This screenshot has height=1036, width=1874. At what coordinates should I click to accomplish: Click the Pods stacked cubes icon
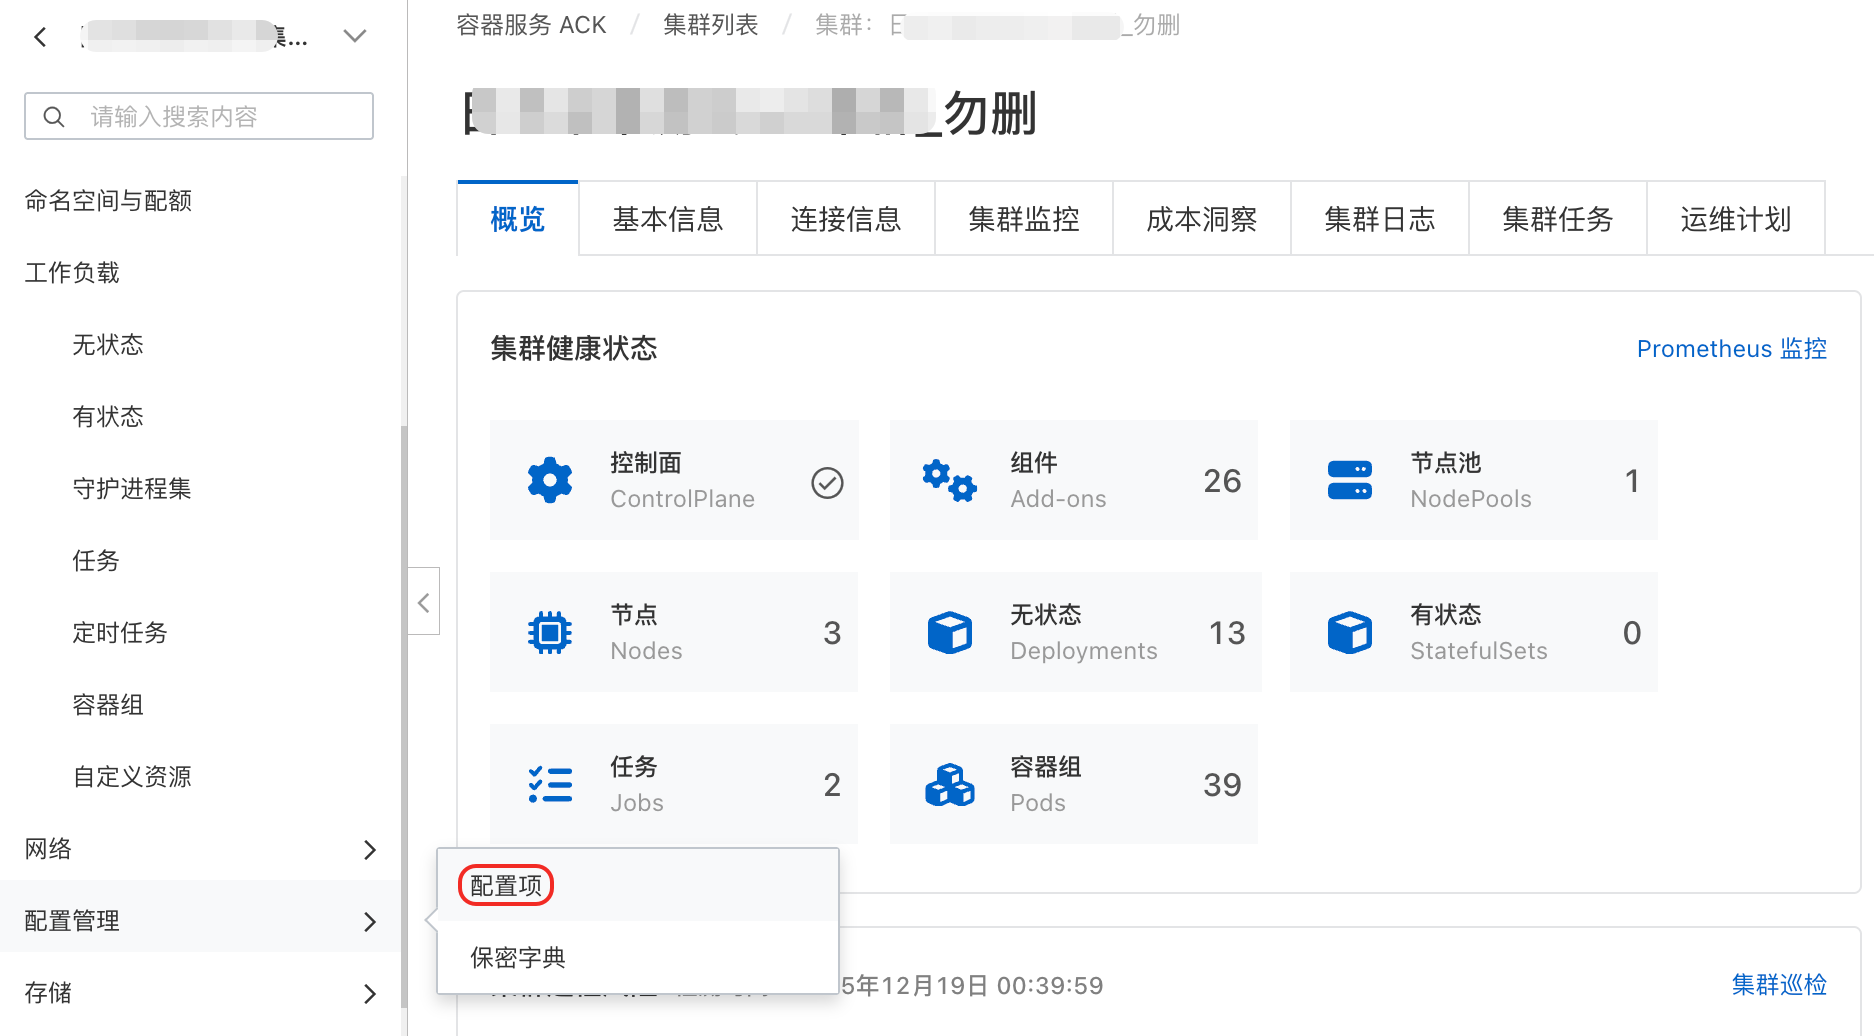950,785
